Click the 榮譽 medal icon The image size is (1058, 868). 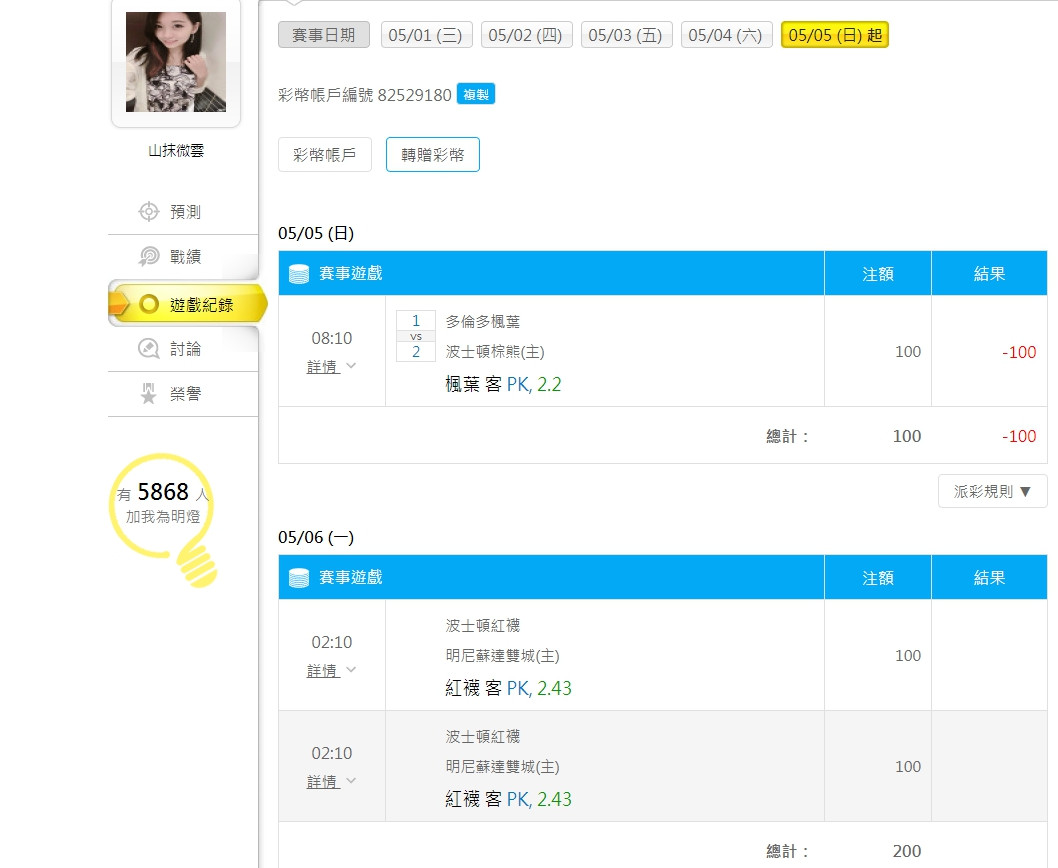[x=148, y=394]
